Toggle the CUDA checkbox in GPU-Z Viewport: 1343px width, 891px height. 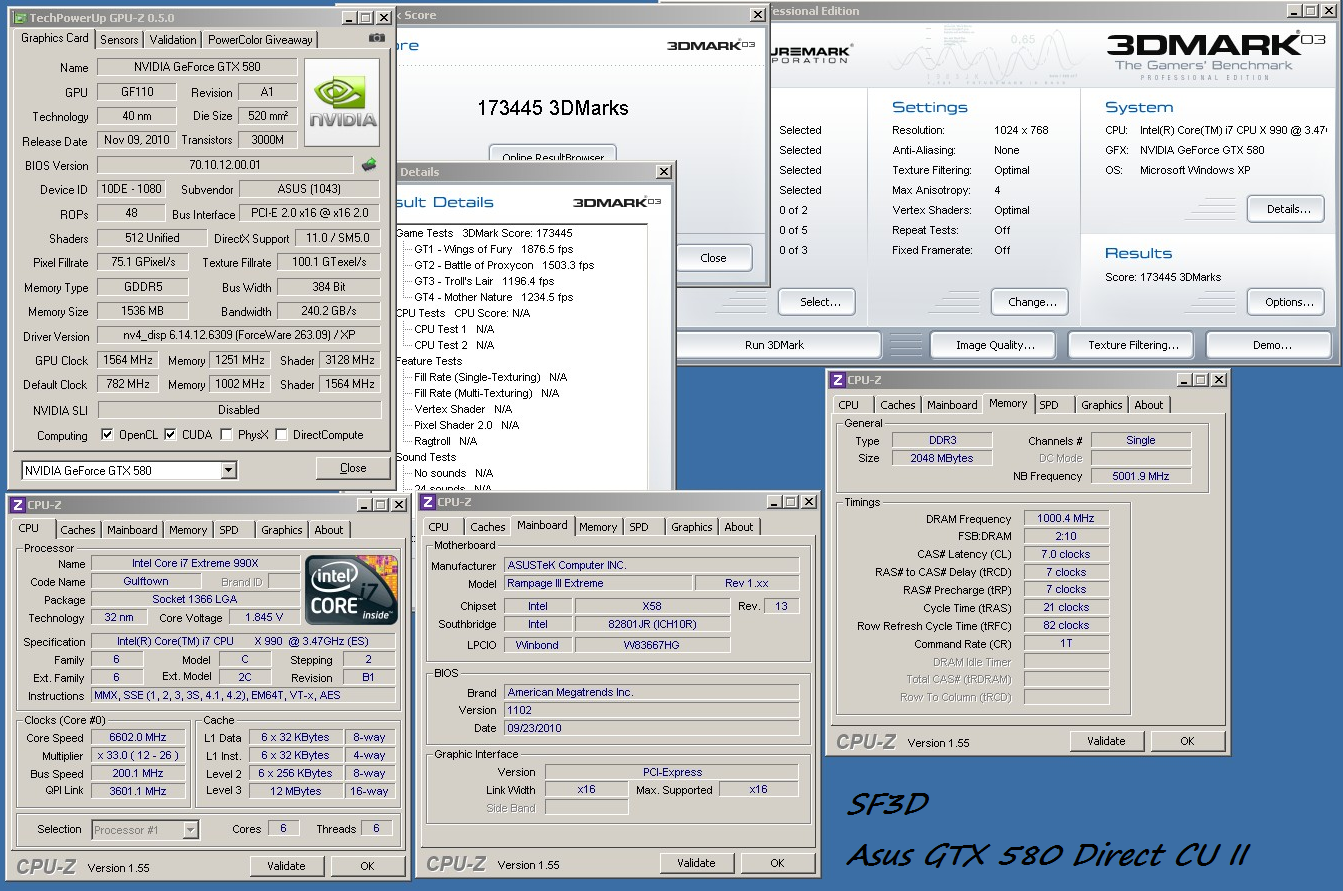pos(170,435)
